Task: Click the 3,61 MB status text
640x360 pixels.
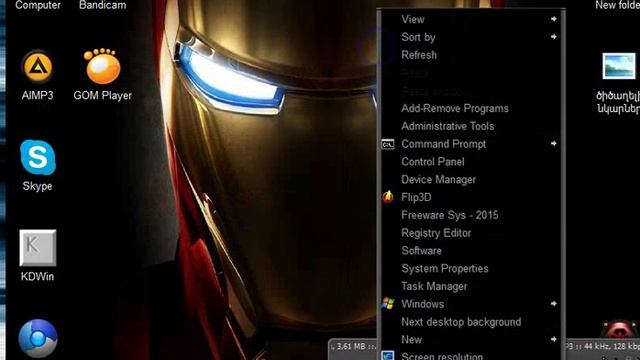Action: 351,347
